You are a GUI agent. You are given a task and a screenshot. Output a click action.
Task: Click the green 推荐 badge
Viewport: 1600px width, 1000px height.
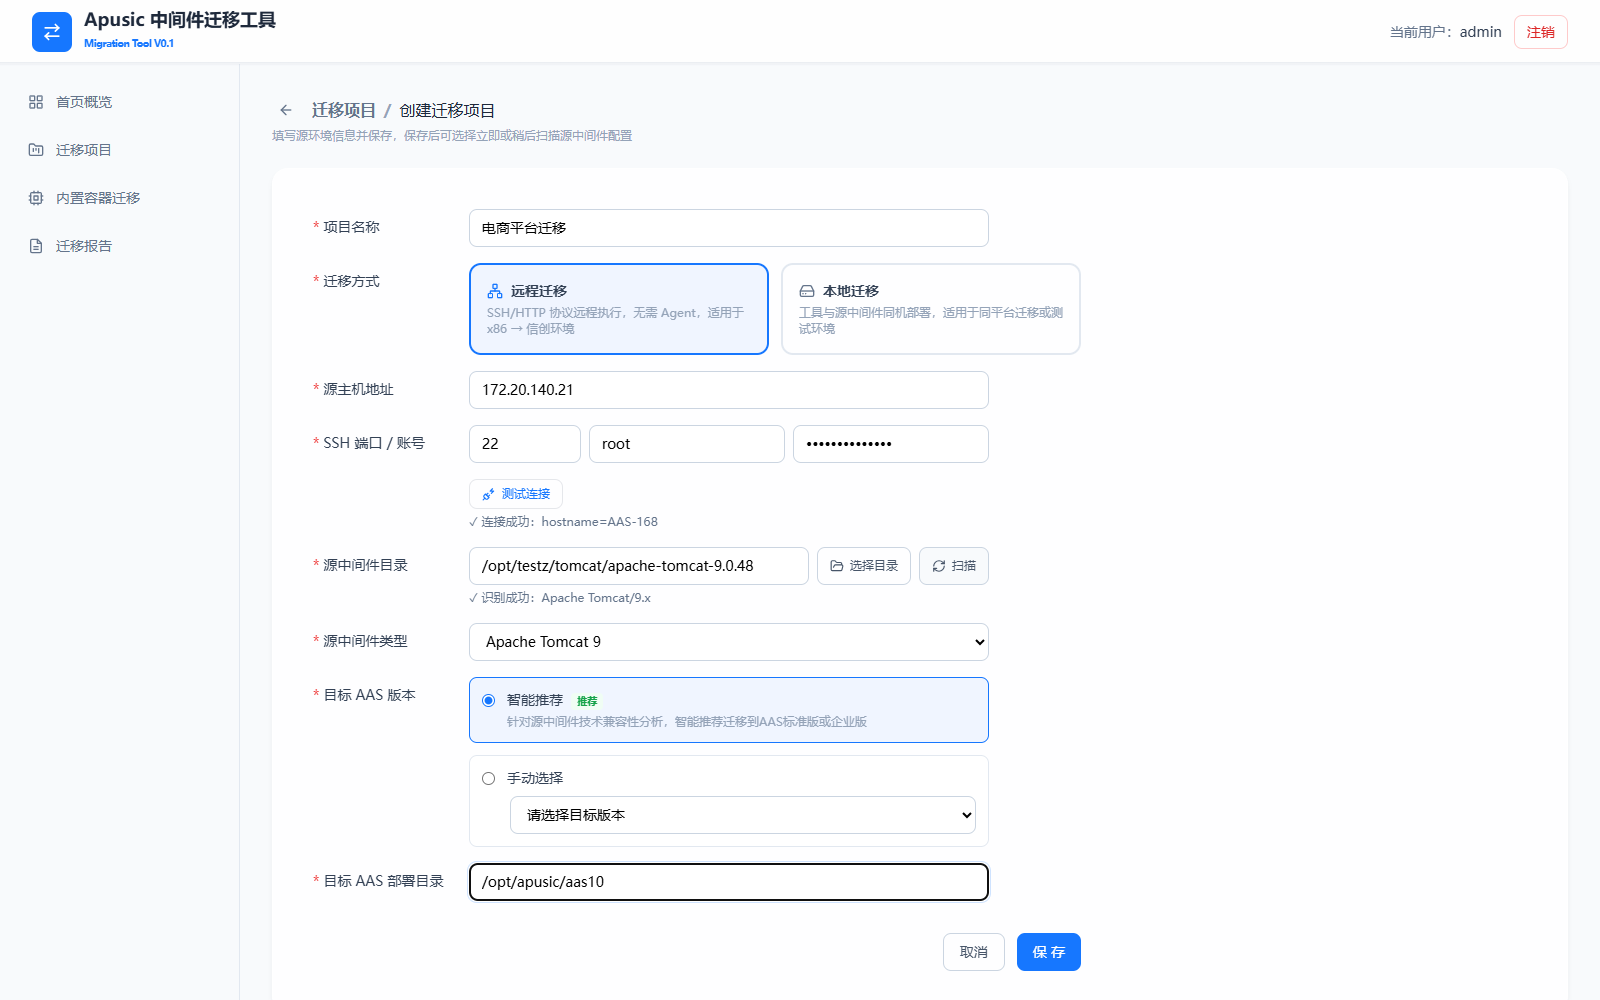[587, 701]
